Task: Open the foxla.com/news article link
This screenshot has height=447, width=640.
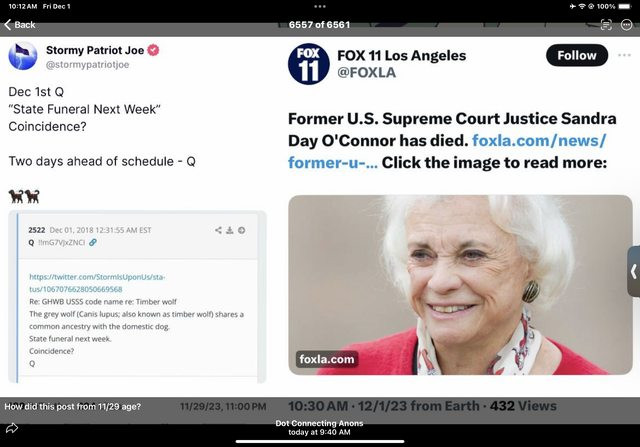Action: pos(447,151)
